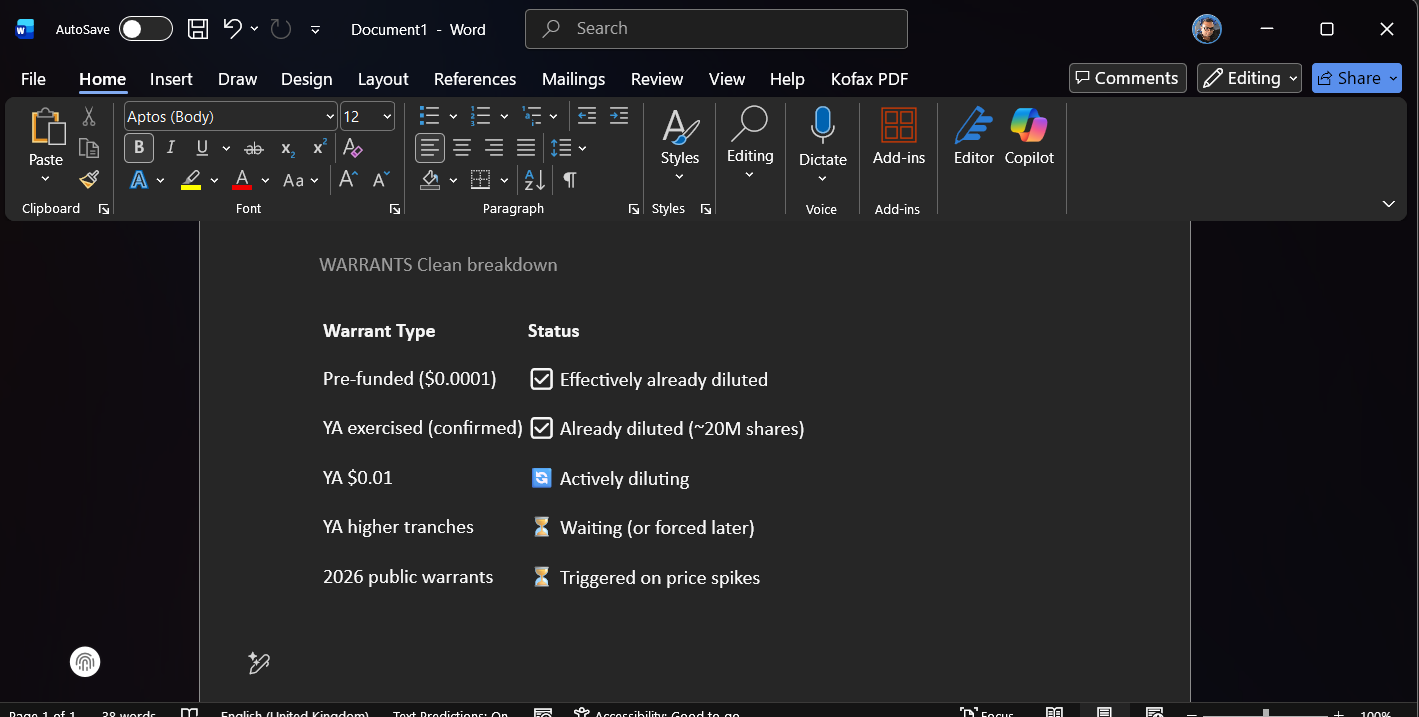Open the Review tab
The image size is (1419, 717).
click(x=657, y=79)
